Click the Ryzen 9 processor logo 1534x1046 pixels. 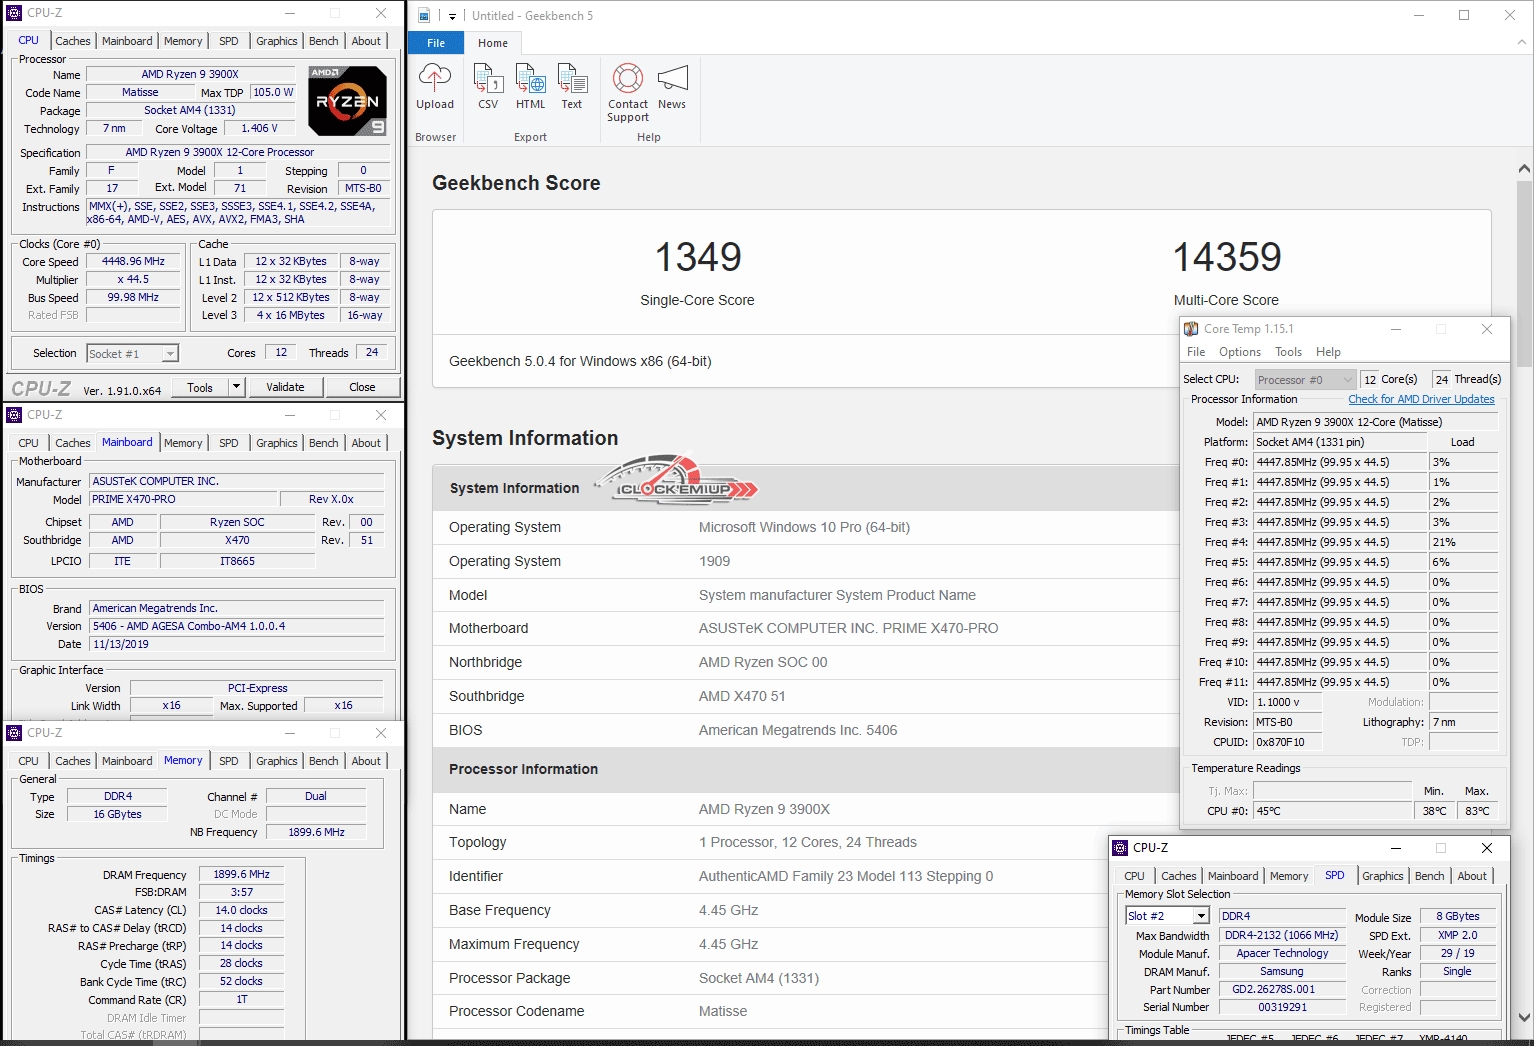(x=347, y=101)
